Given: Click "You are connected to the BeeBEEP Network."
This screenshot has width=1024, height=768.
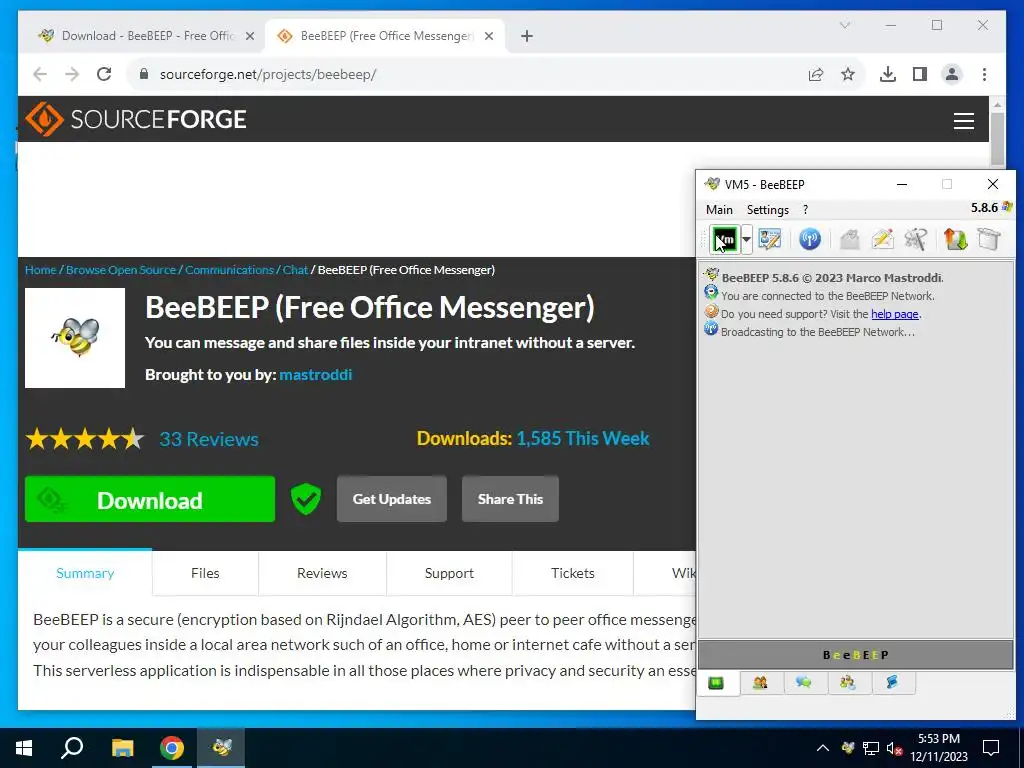Looking at the screenshot, I should click(x=827, y=296).
